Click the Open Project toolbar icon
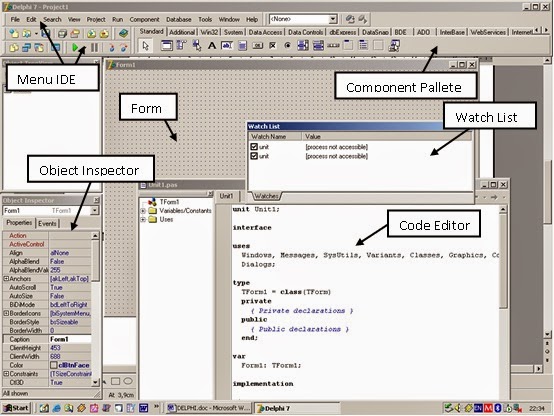 pyautogui.click(x=75, y=34)
